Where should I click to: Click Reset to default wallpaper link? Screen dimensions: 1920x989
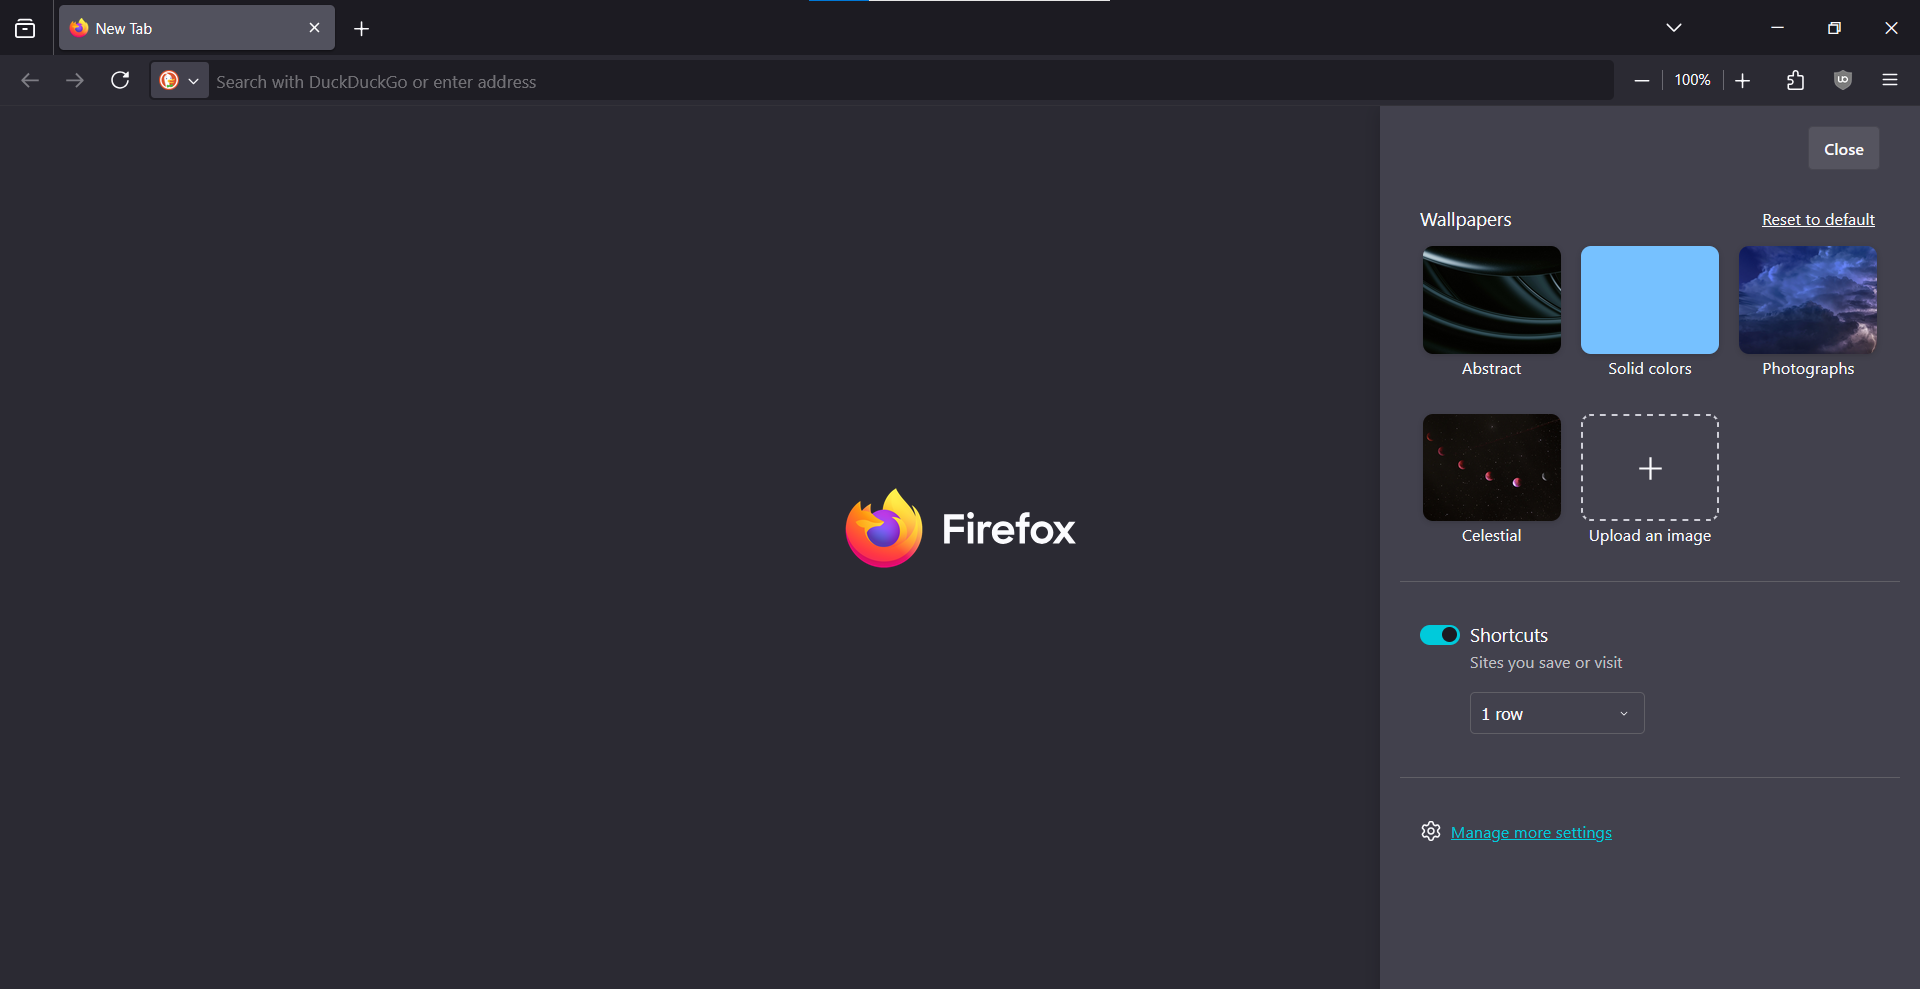coord(1818,220)
